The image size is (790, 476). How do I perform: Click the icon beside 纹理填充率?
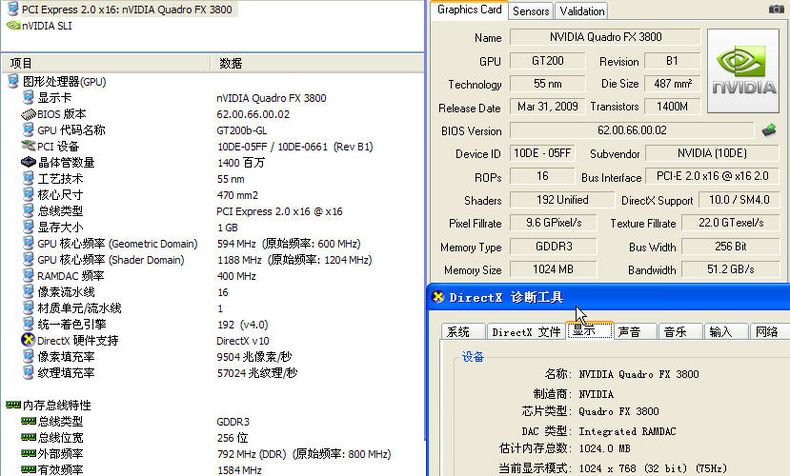point(29,372)
